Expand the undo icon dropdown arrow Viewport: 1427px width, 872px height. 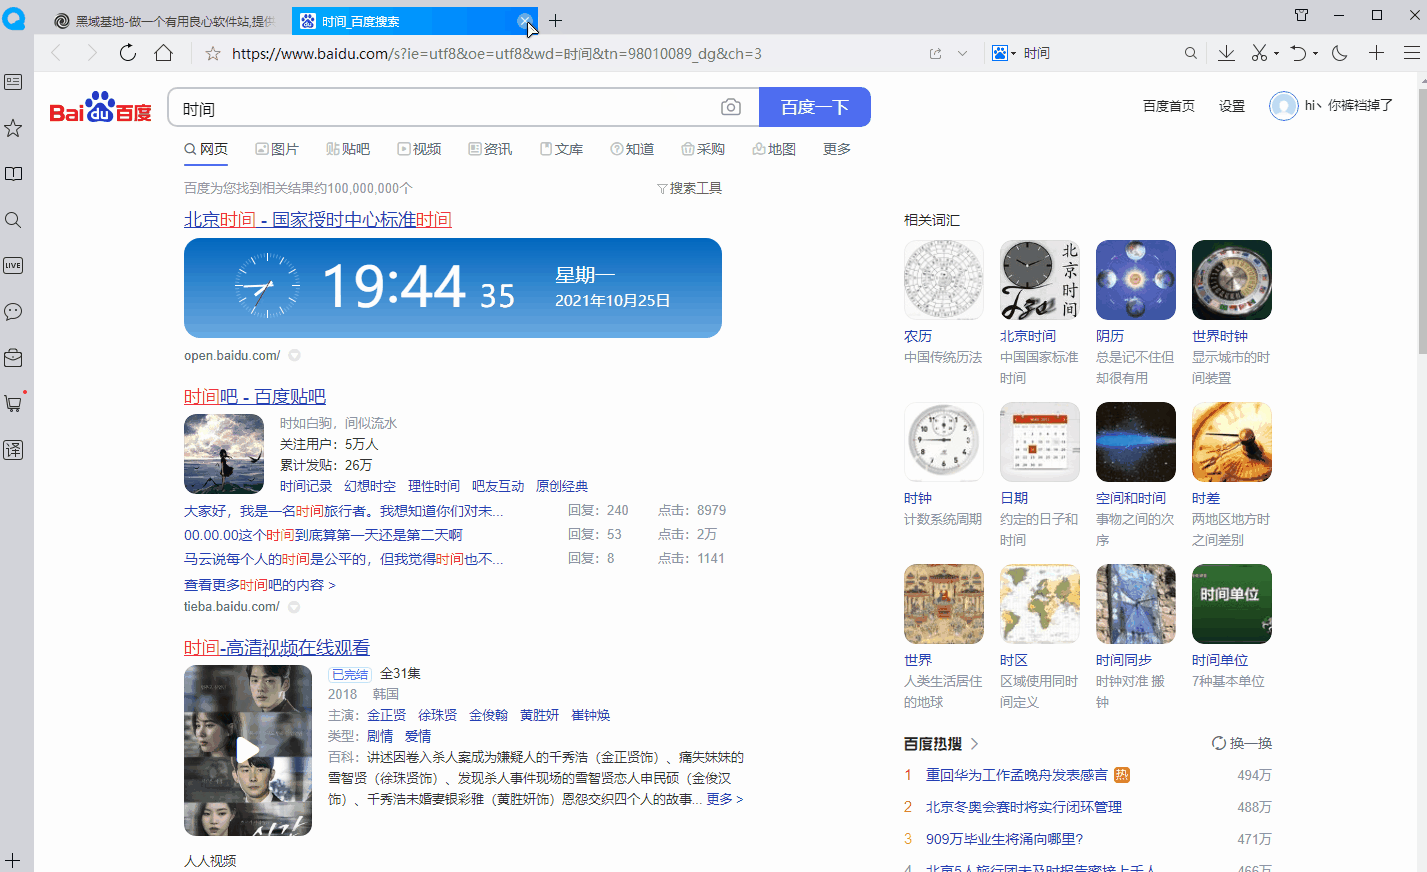click(1315, 54)
